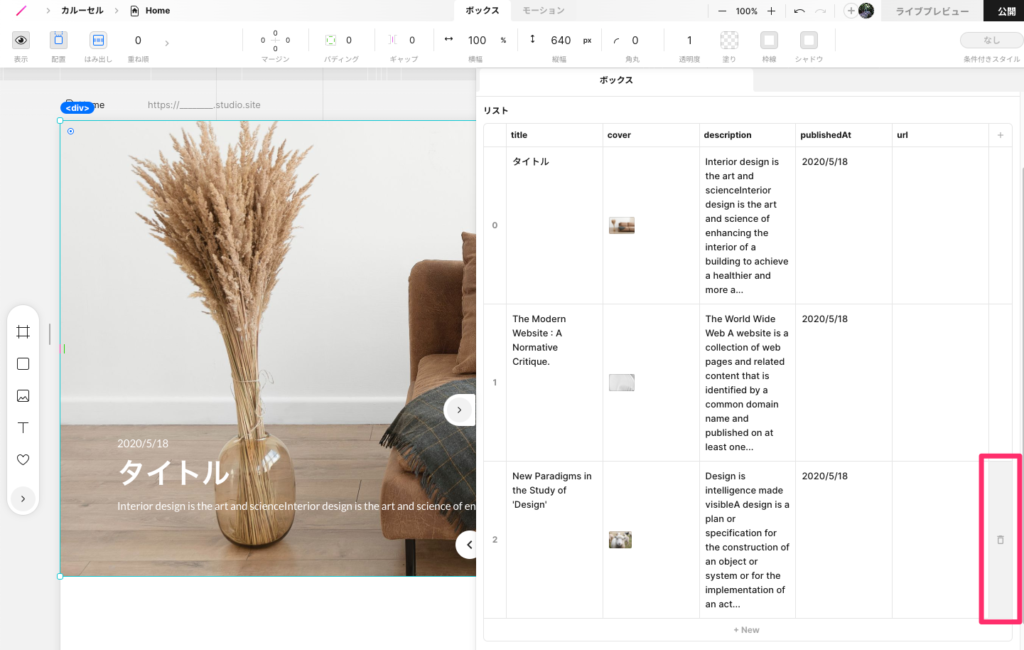Open the row 1 cover thumbnail
This screenshot has height=650, width=1024.
[622, 383]
